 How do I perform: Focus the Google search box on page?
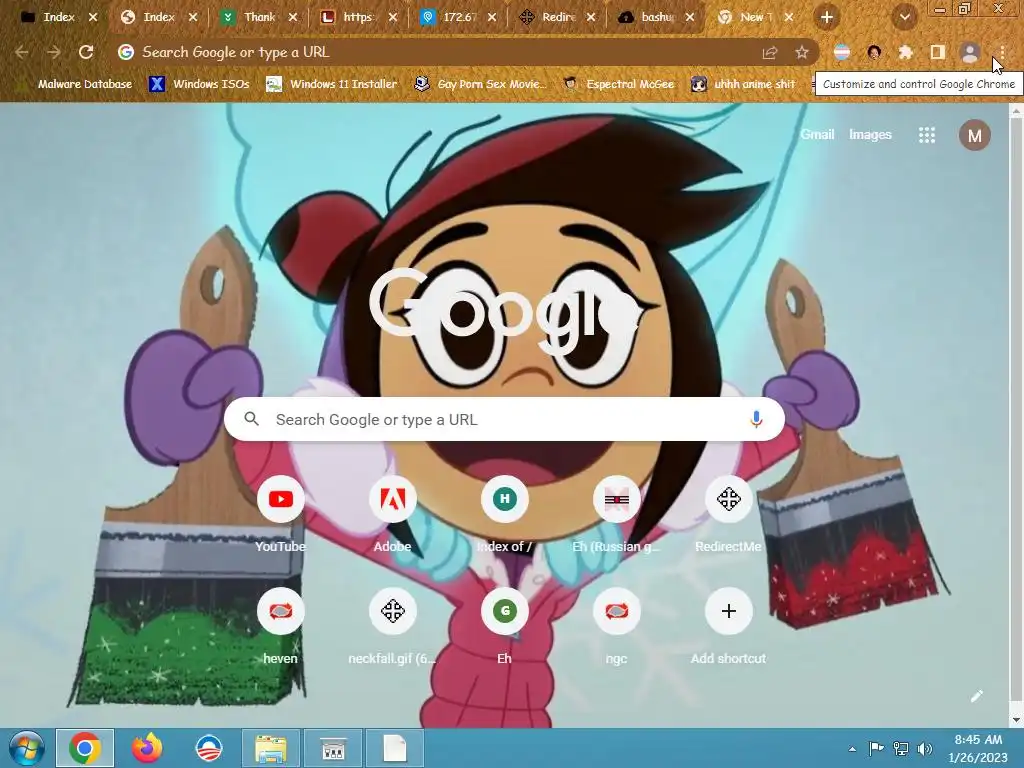click(504, 419)
